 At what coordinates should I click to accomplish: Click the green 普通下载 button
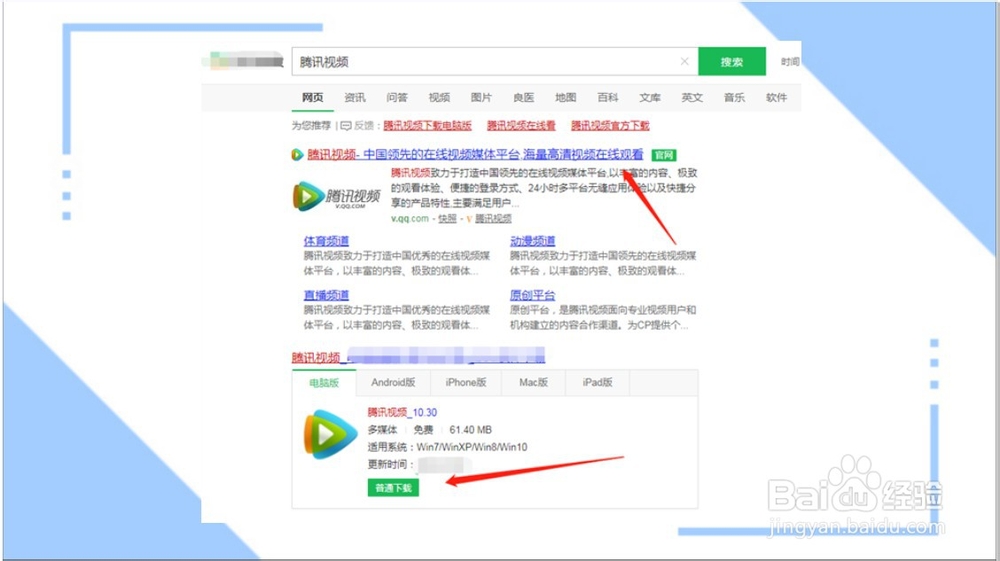[393, 488]
